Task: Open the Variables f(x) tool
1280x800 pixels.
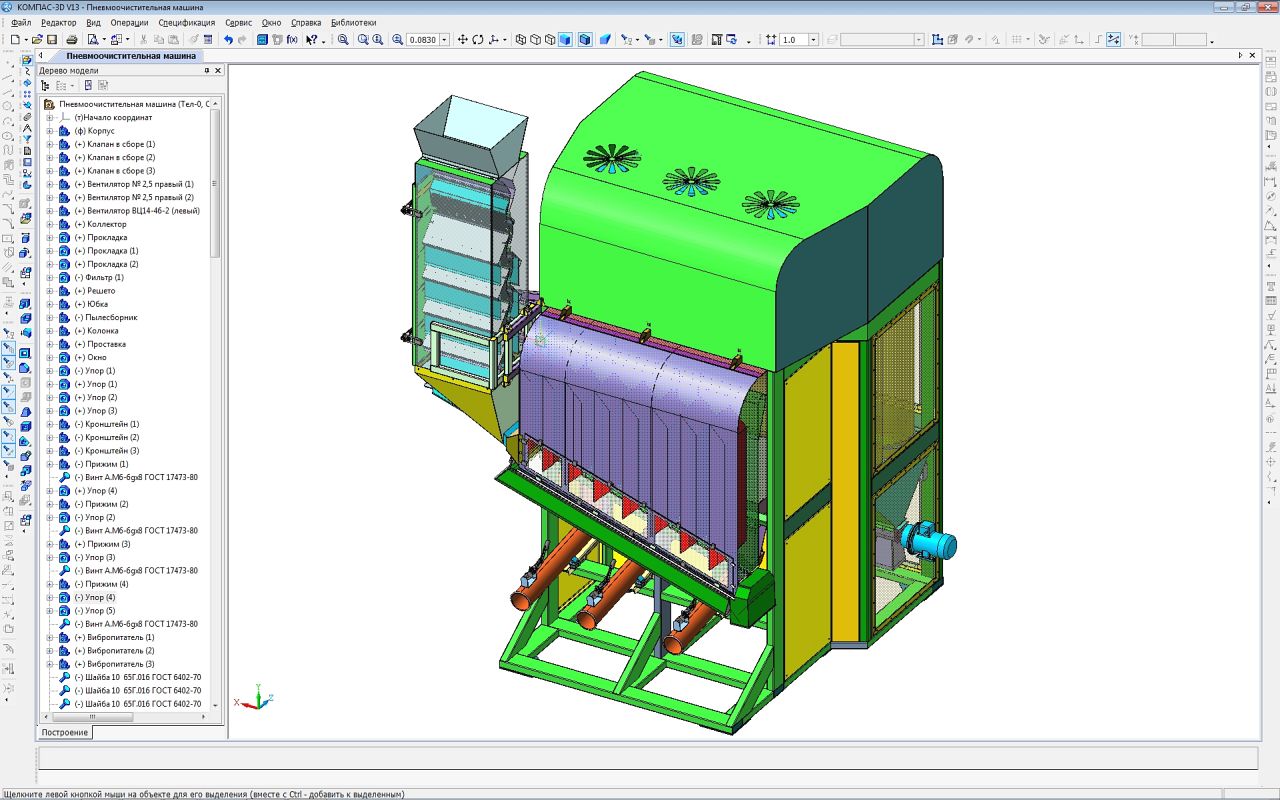Action: coord(292,40)
